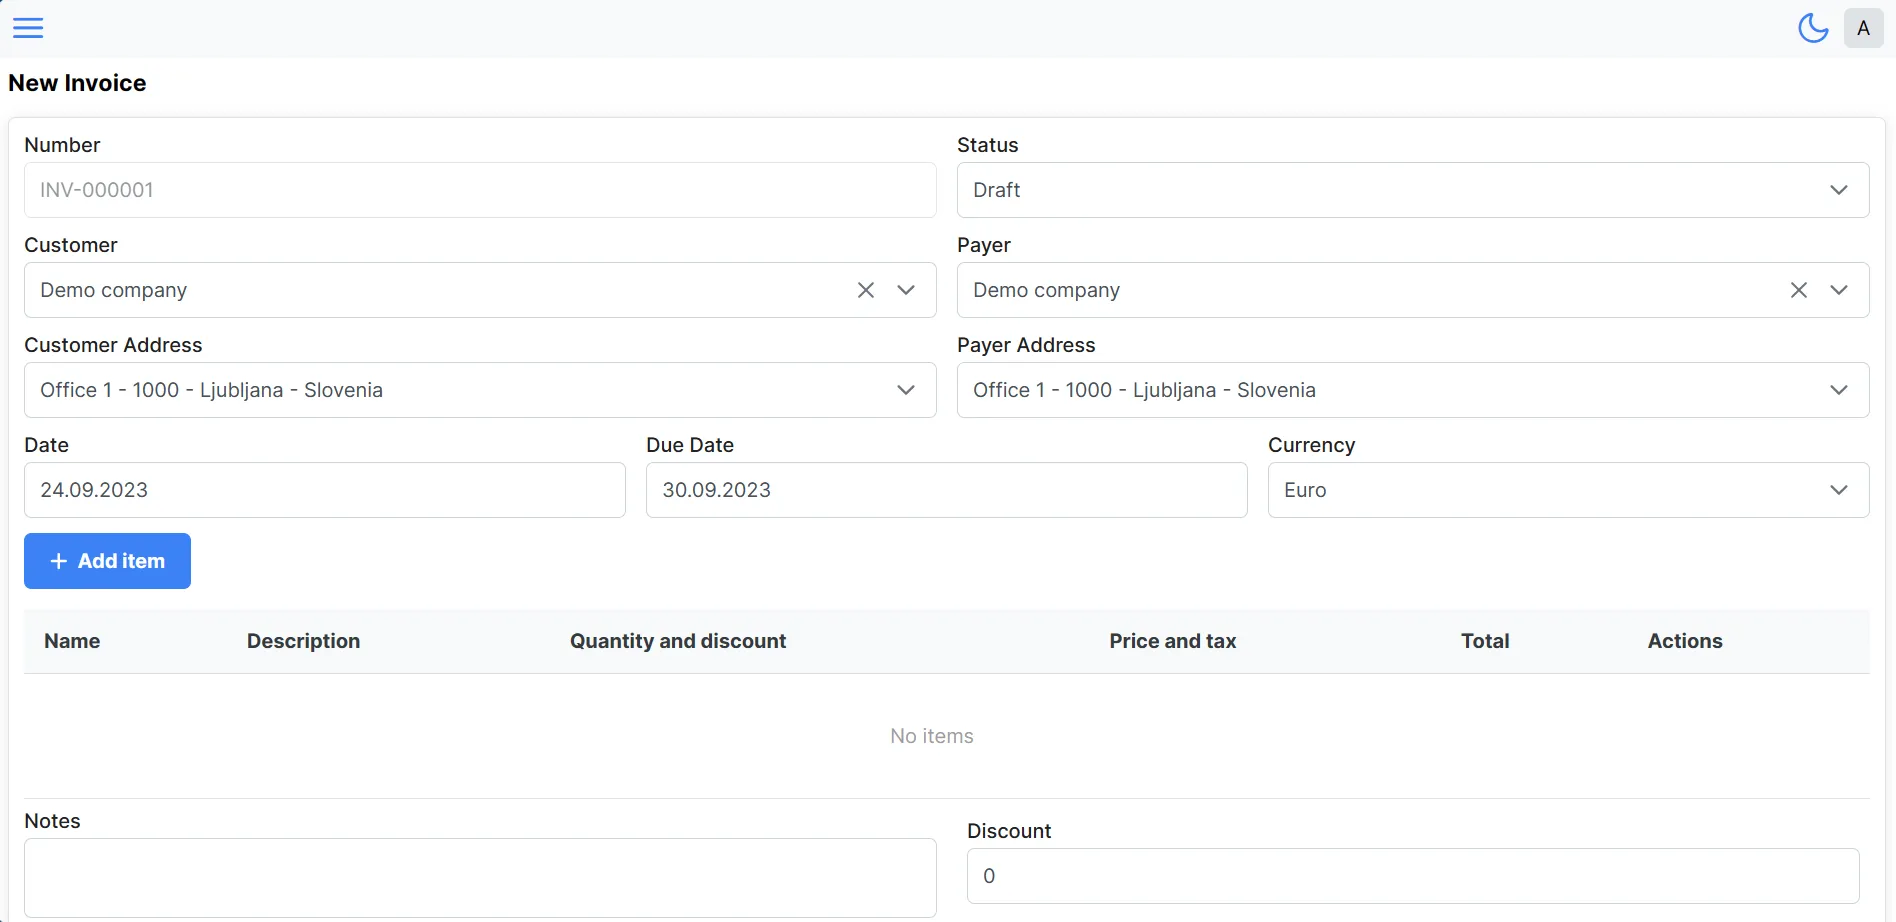The width and height of the screenshot is (1896, 922).
Task: Select the Name column header
Action: [72, 641]
